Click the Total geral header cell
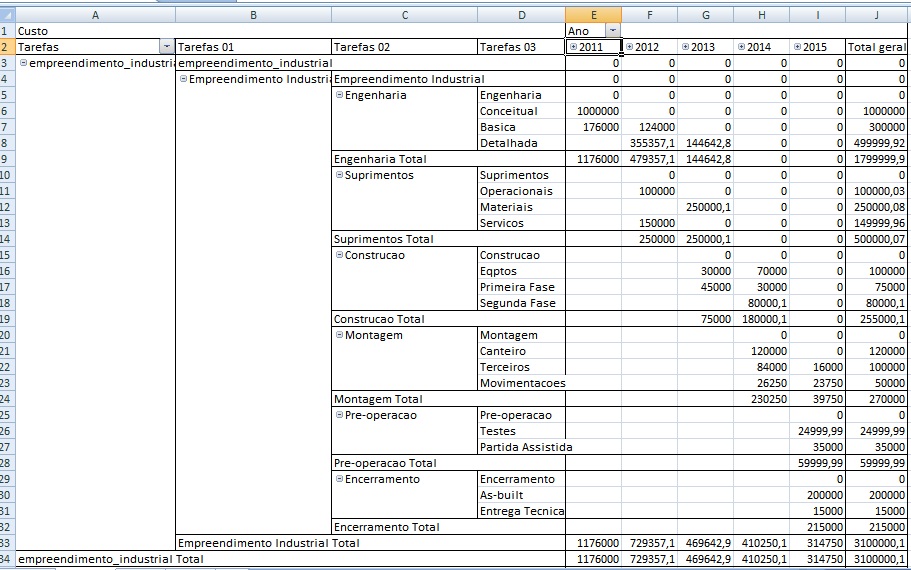Screen dimensions: 911x570 tap(877, 46)
